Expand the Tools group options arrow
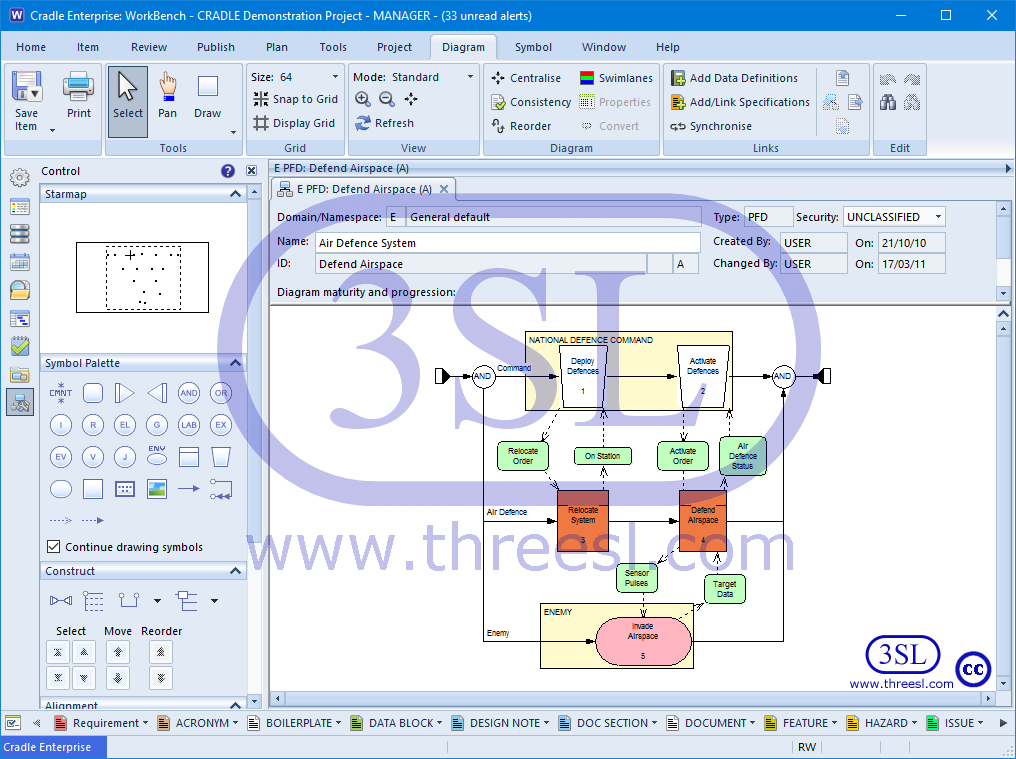This screenshot has width=1016, height=759. 233,132
